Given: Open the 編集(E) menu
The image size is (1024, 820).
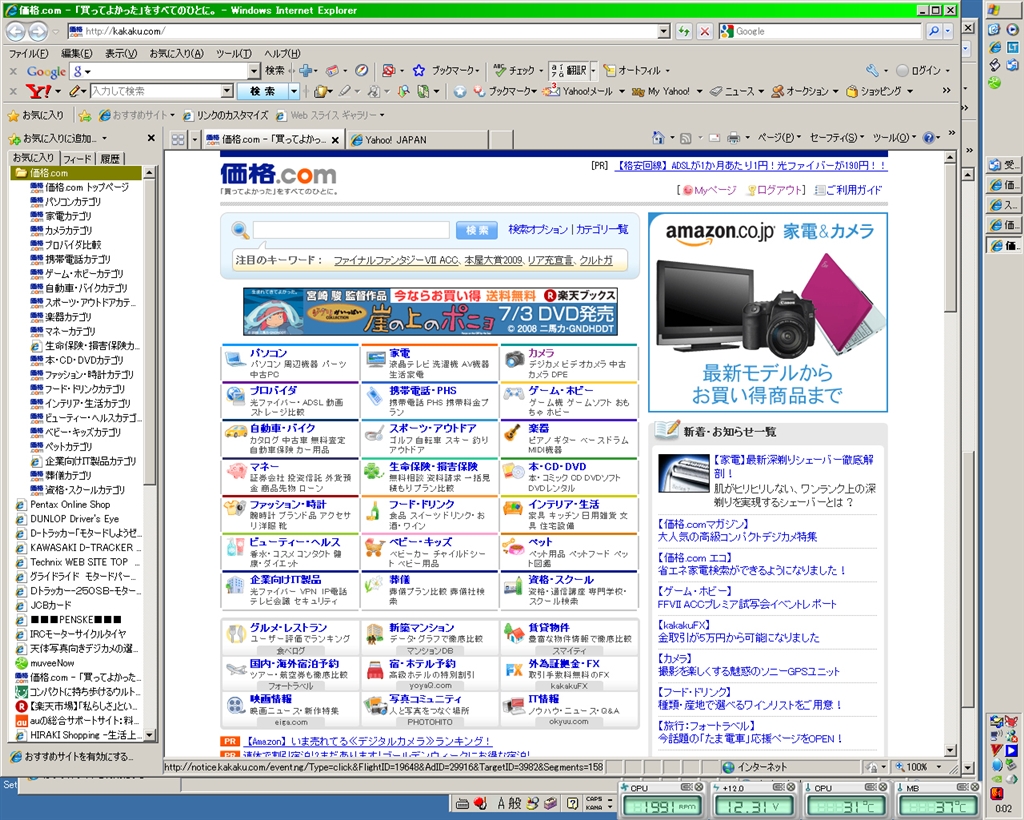Looking at the screenshot, I should [x=76, y=54].
